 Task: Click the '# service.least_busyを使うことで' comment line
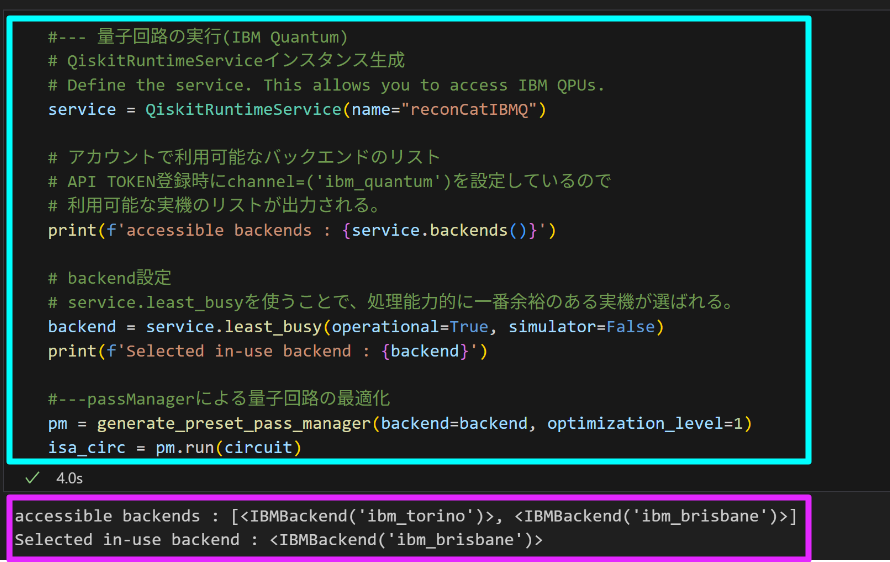(392, 302)
